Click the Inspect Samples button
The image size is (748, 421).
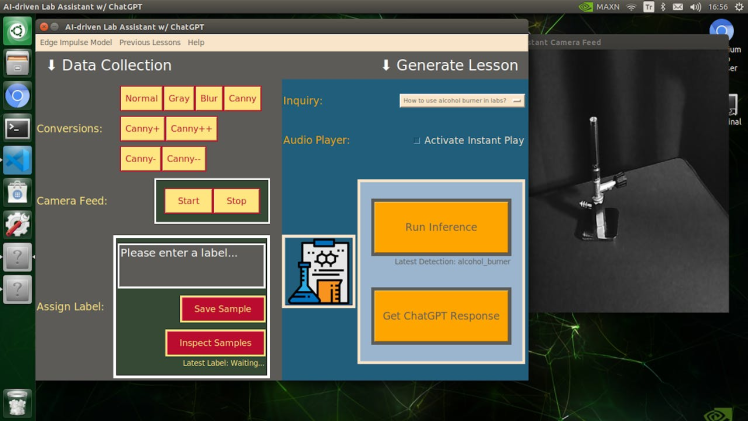point(215,343)
